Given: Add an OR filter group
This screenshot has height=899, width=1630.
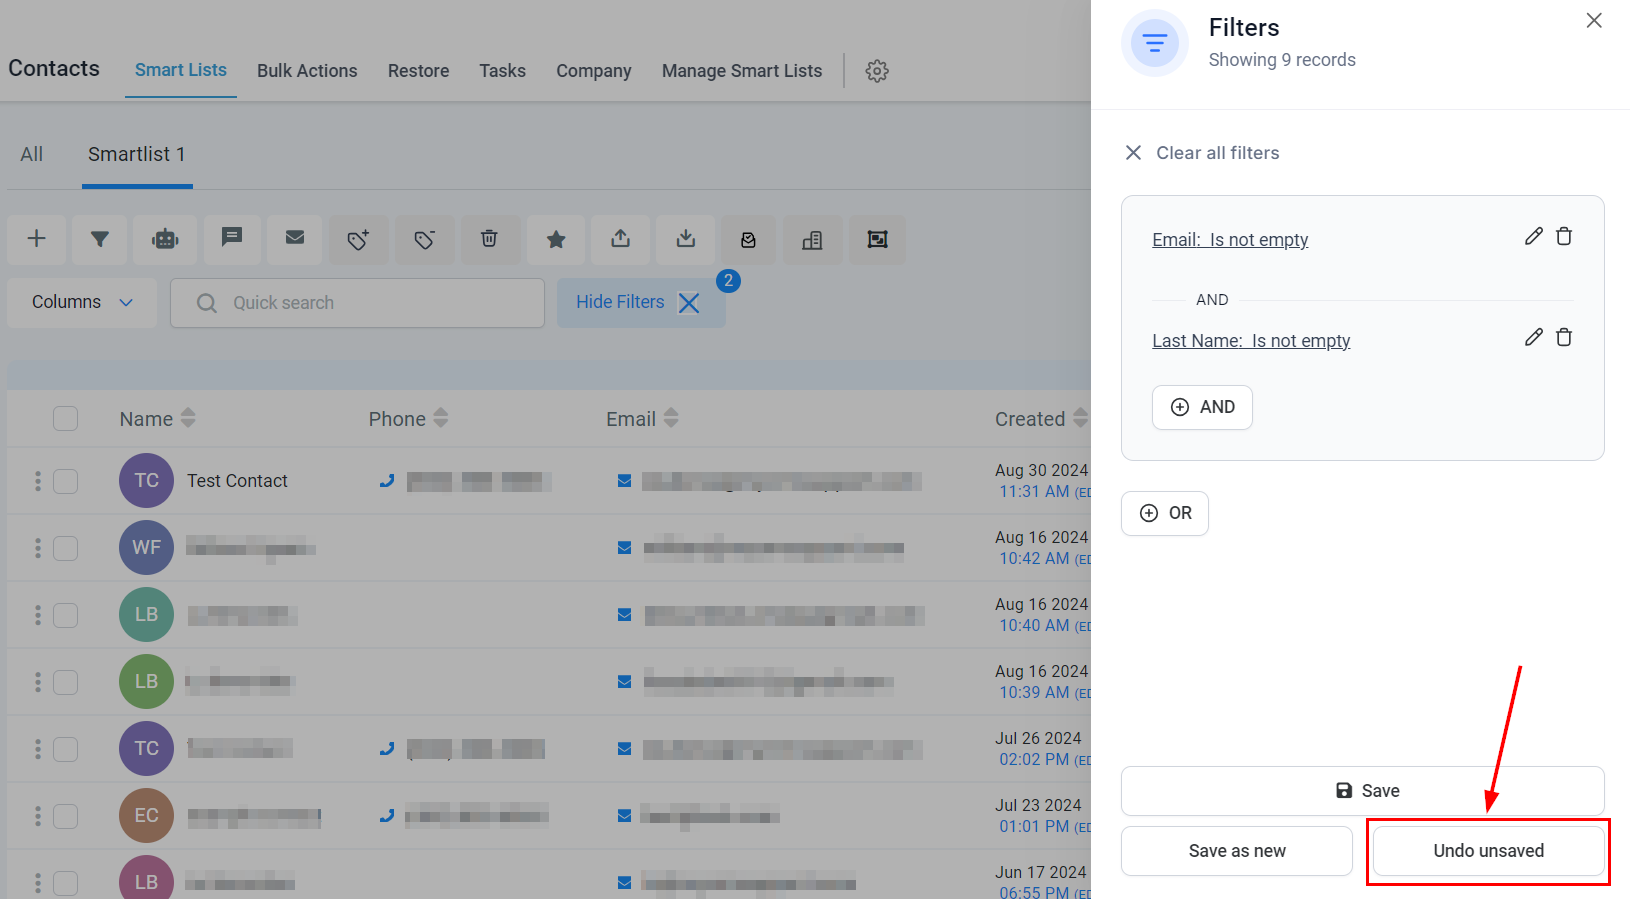Looking at the screenshot, I should (1165, 513).
